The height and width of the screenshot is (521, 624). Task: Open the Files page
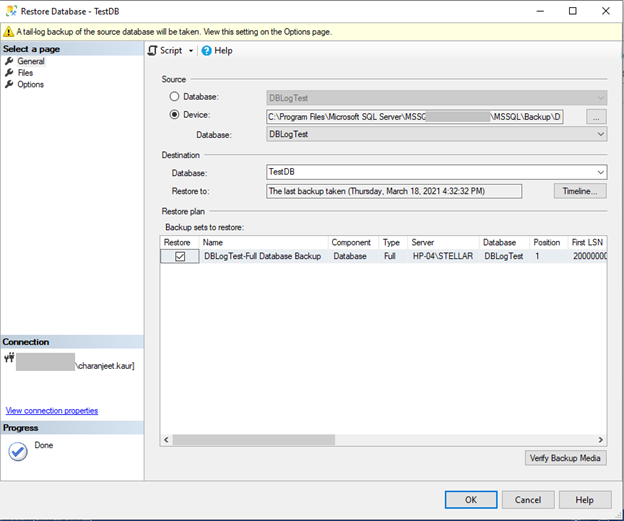click(25, 73)
